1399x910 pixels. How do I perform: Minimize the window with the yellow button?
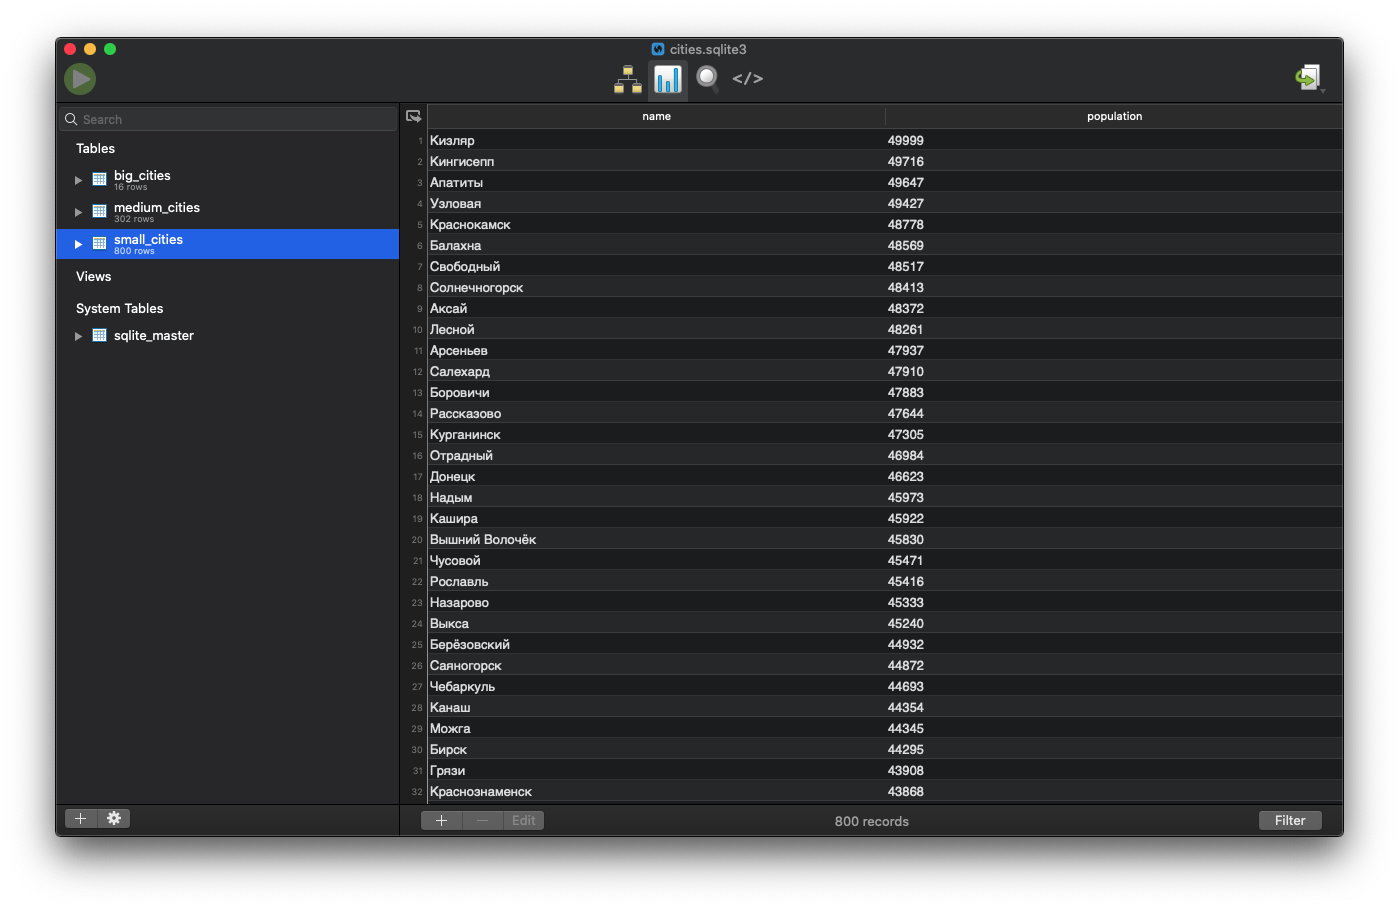click(90, 49)
